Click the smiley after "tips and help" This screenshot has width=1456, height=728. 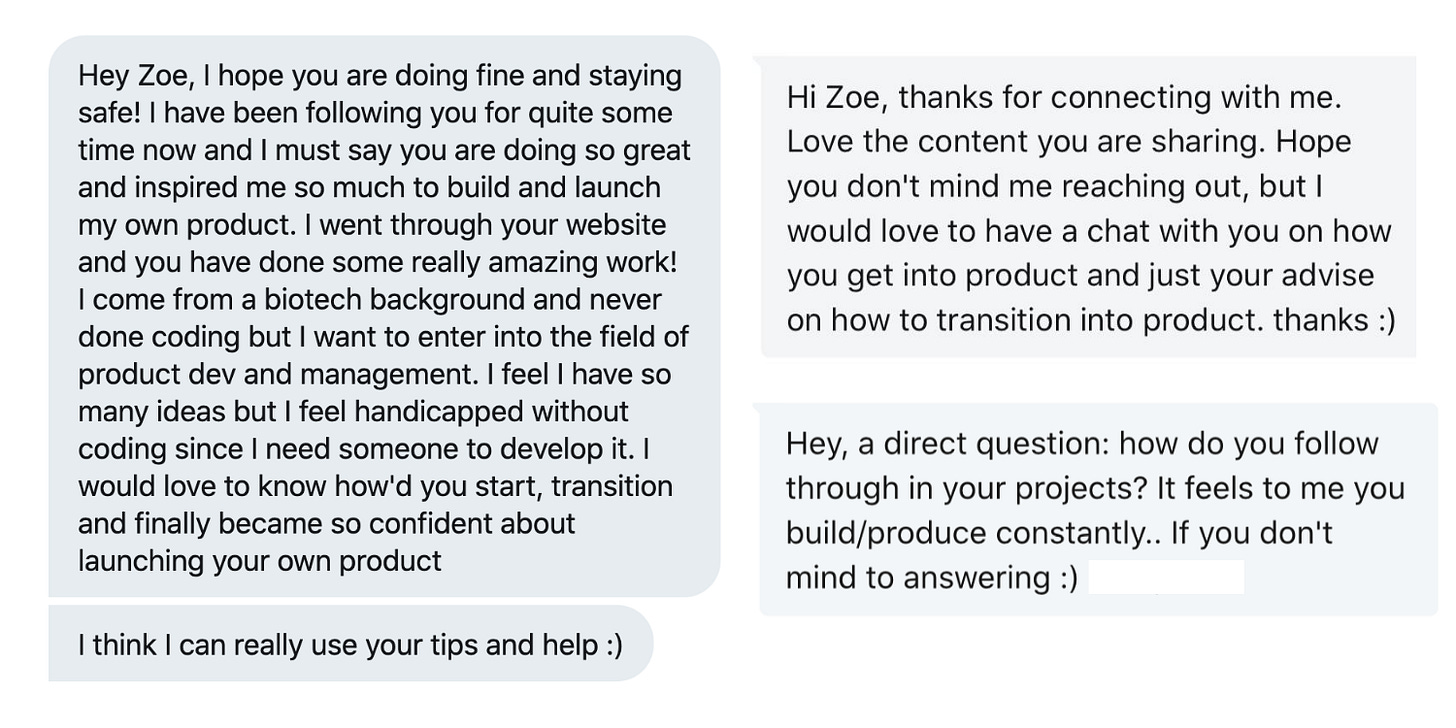point(614,645)
